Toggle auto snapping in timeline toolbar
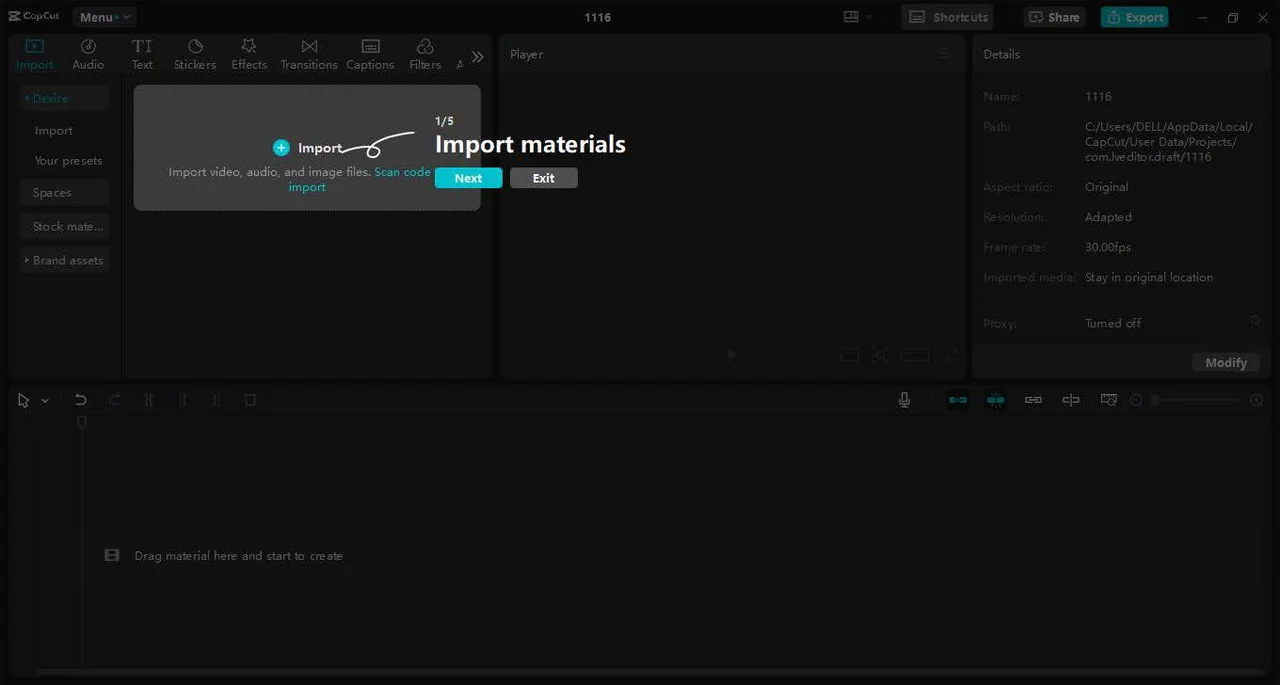This screenshot has width=1280, height=685. (x=995, y=400)
